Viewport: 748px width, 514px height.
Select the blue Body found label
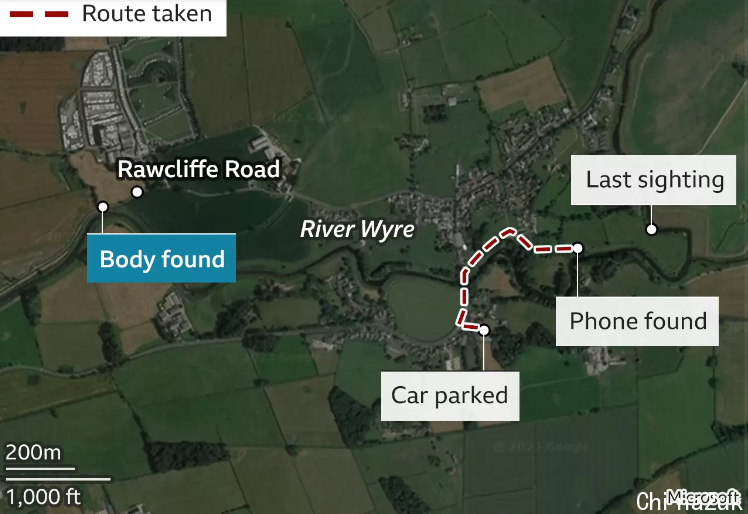tap(161, 258)
